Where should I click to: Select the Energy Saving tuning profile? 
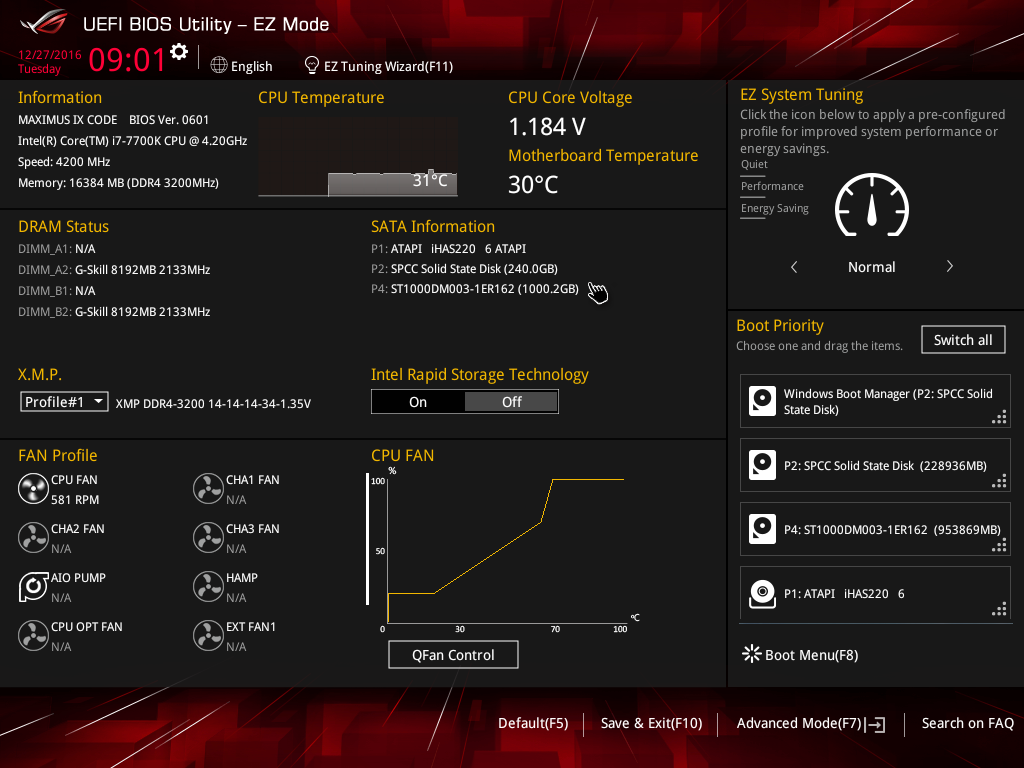pyautogui.click(x=775, y=209)
